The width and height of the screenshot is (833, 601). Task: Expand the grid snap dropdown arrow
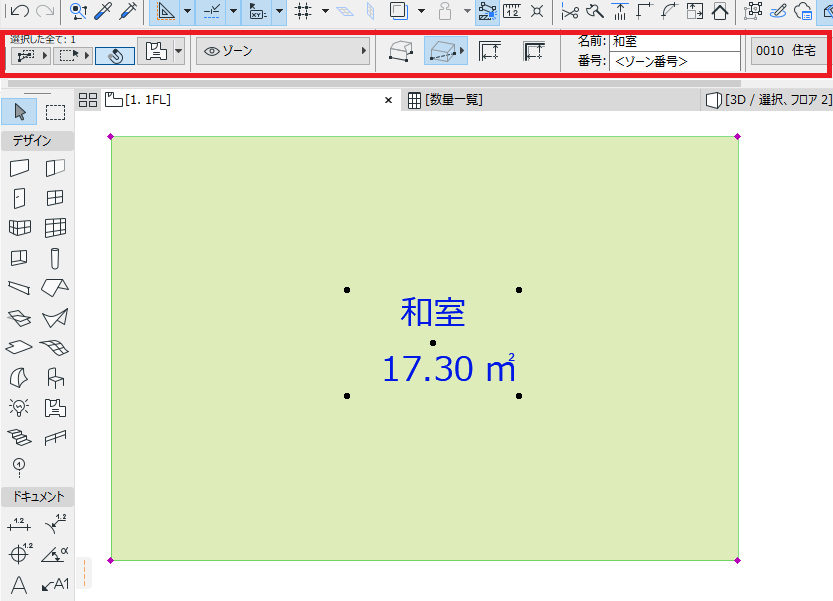(325, 11)
